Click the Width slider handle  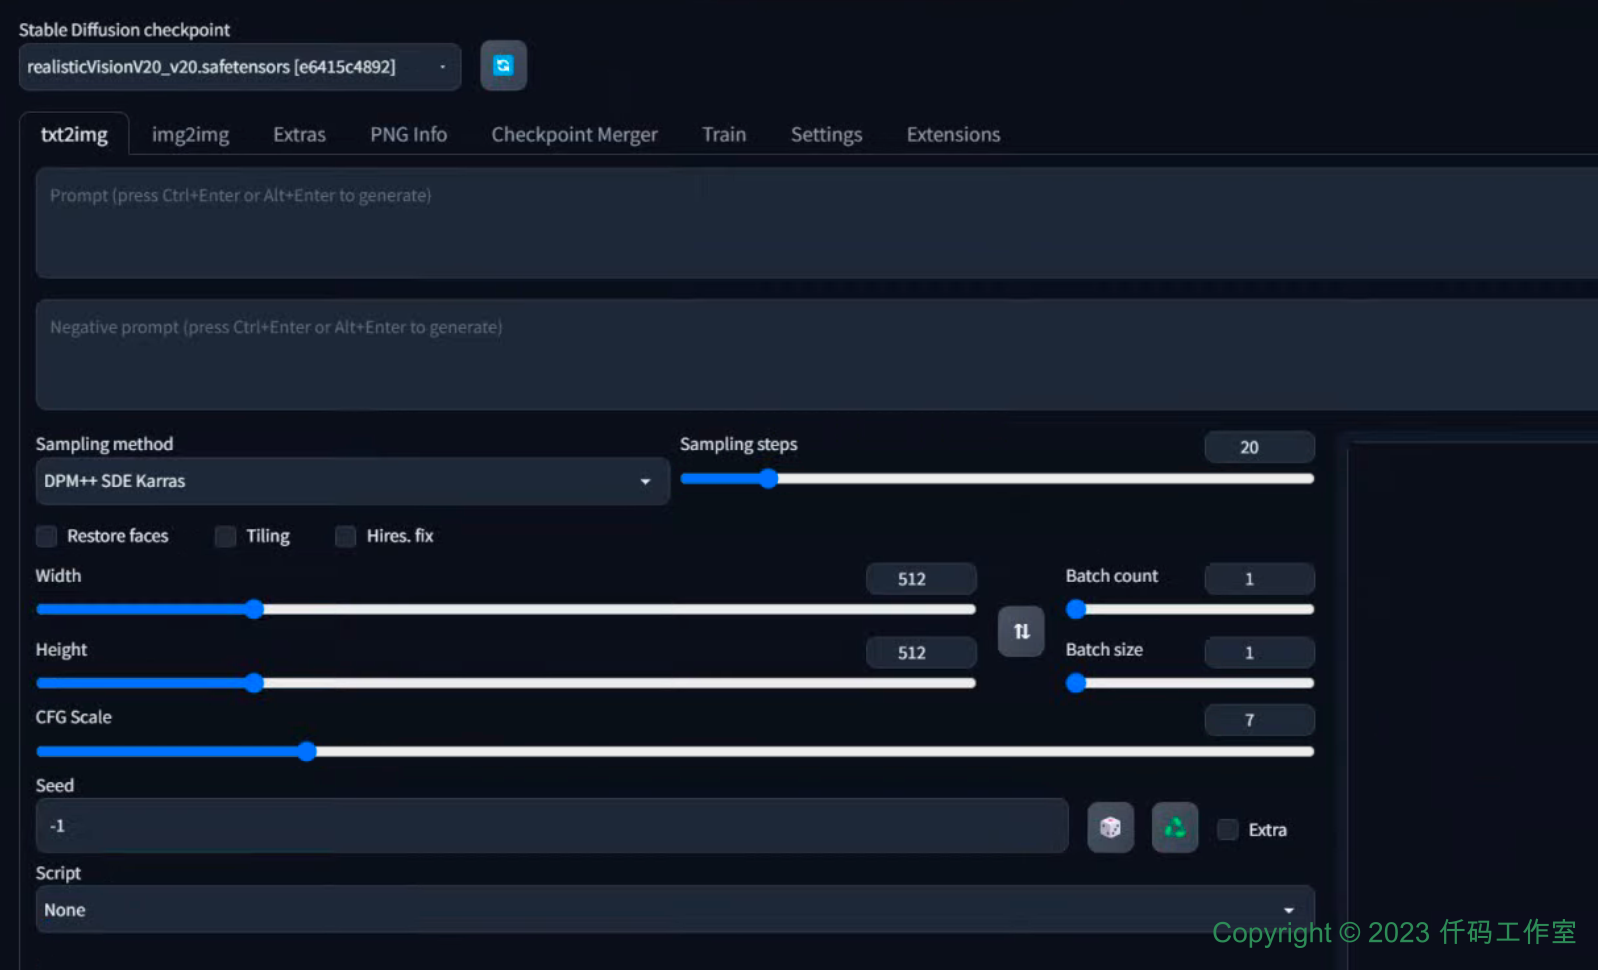tap(254, 609)
